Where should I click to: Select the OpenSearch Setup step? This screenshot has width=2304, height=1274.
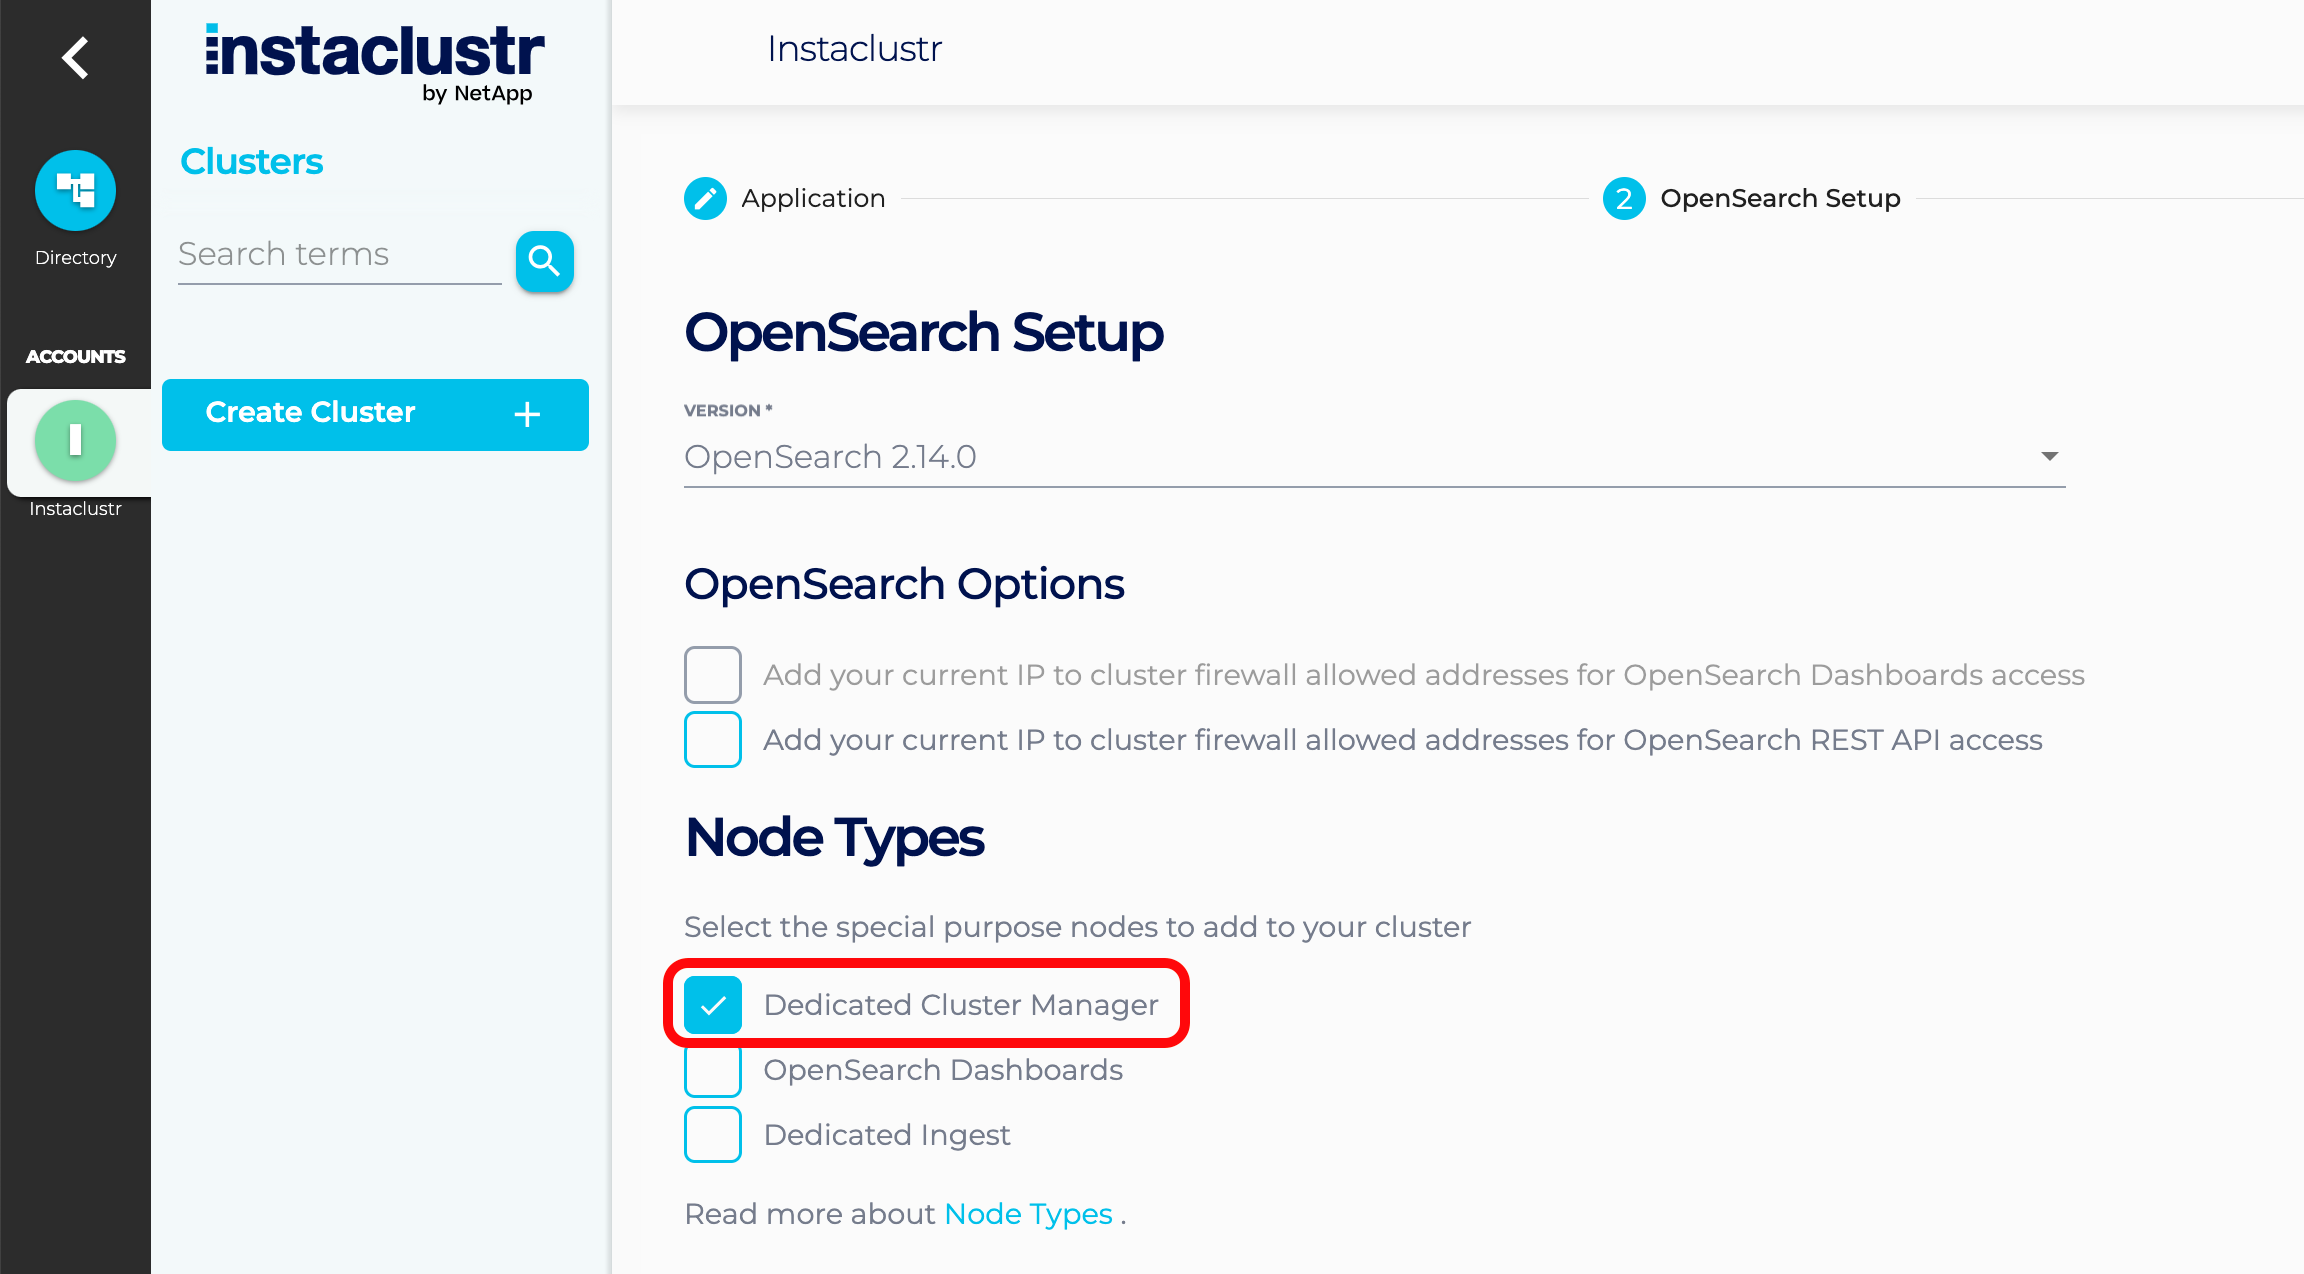click(1780, 198)
